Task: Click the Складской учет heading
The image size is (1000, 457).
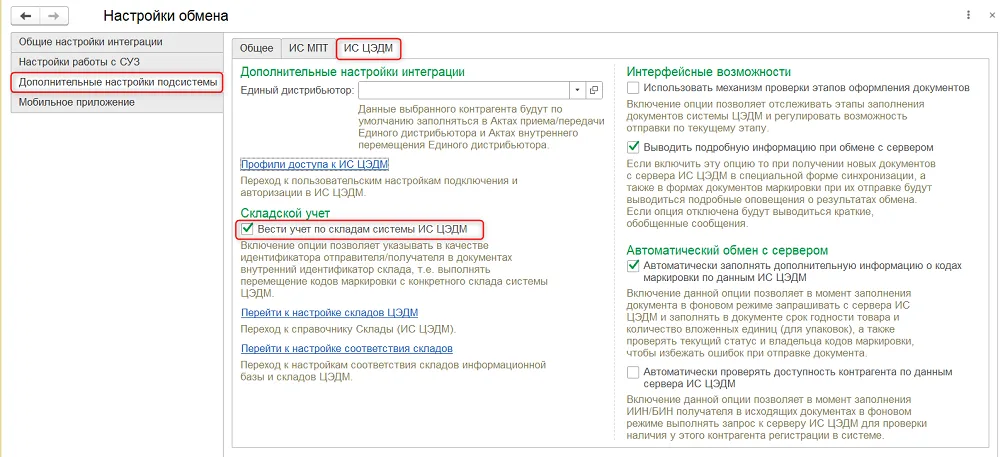Action: click(285, 213)
